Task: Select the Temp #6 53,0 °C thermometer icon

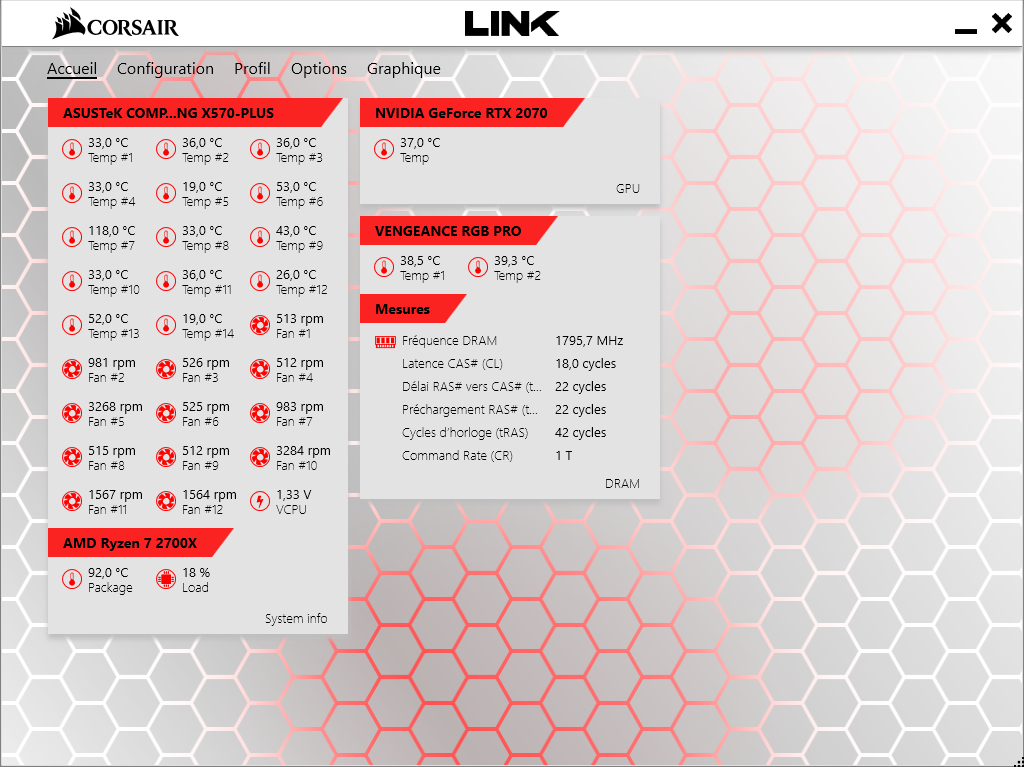Action: [x=260, y=193]
